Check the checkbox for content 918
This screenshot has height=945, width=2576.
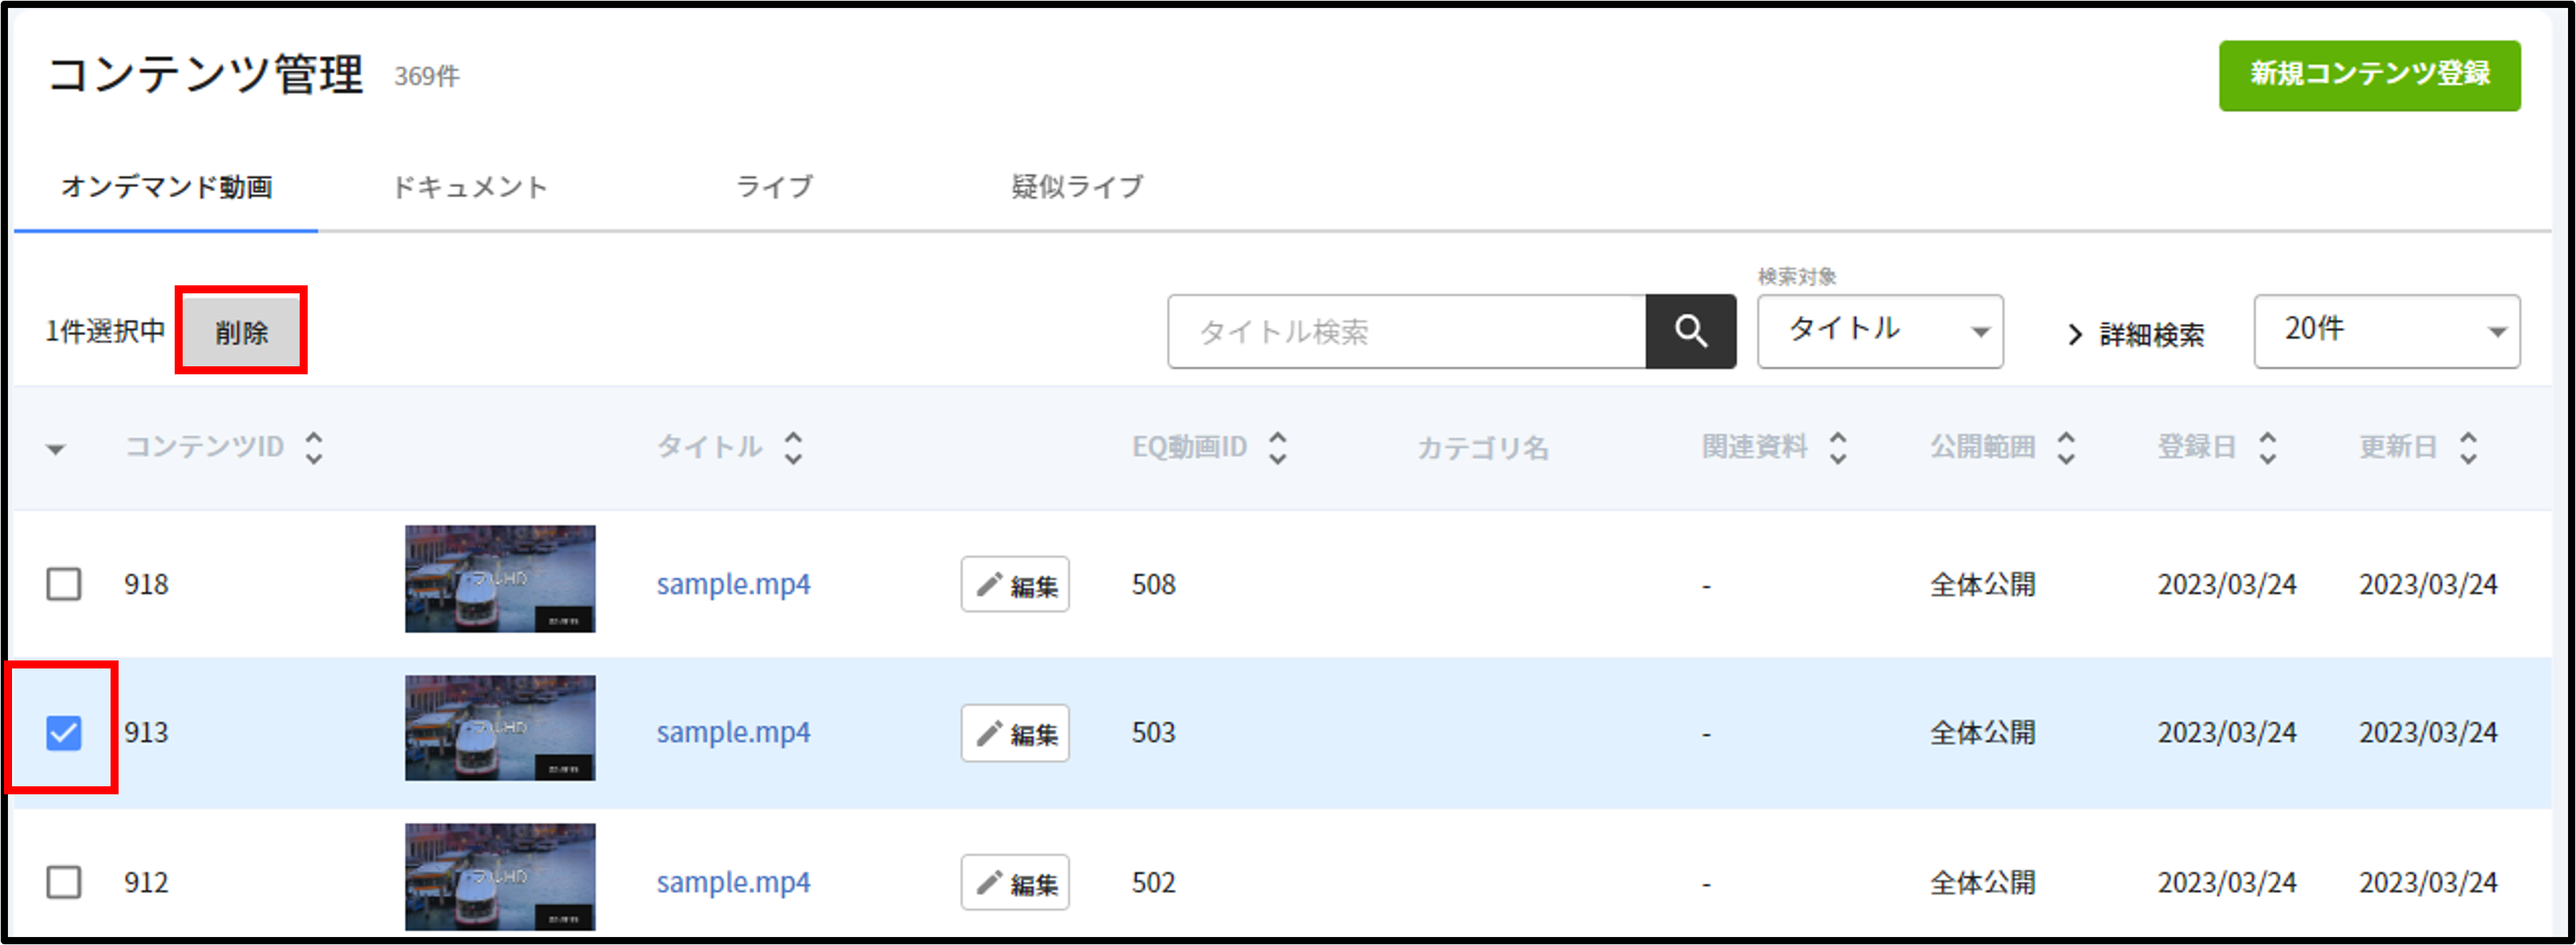click(x=64, y=584)
